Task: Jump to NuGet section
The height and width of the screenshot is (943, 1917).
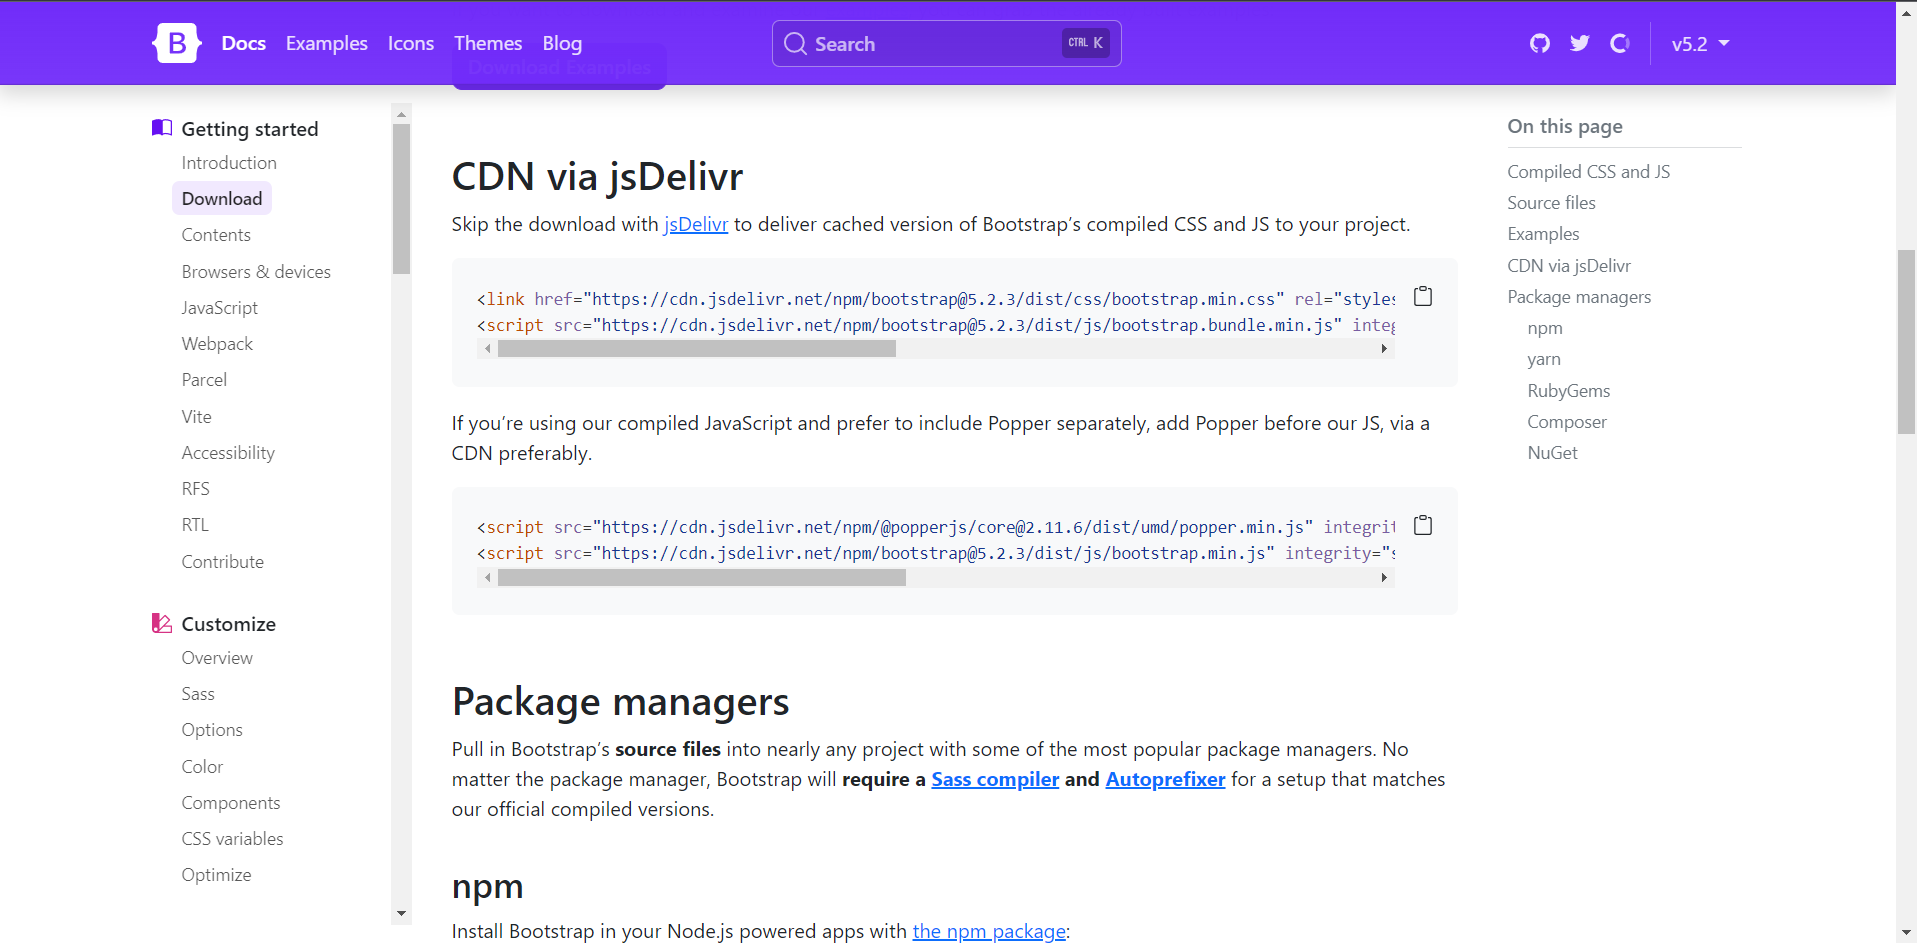Action: point(1553,453)
